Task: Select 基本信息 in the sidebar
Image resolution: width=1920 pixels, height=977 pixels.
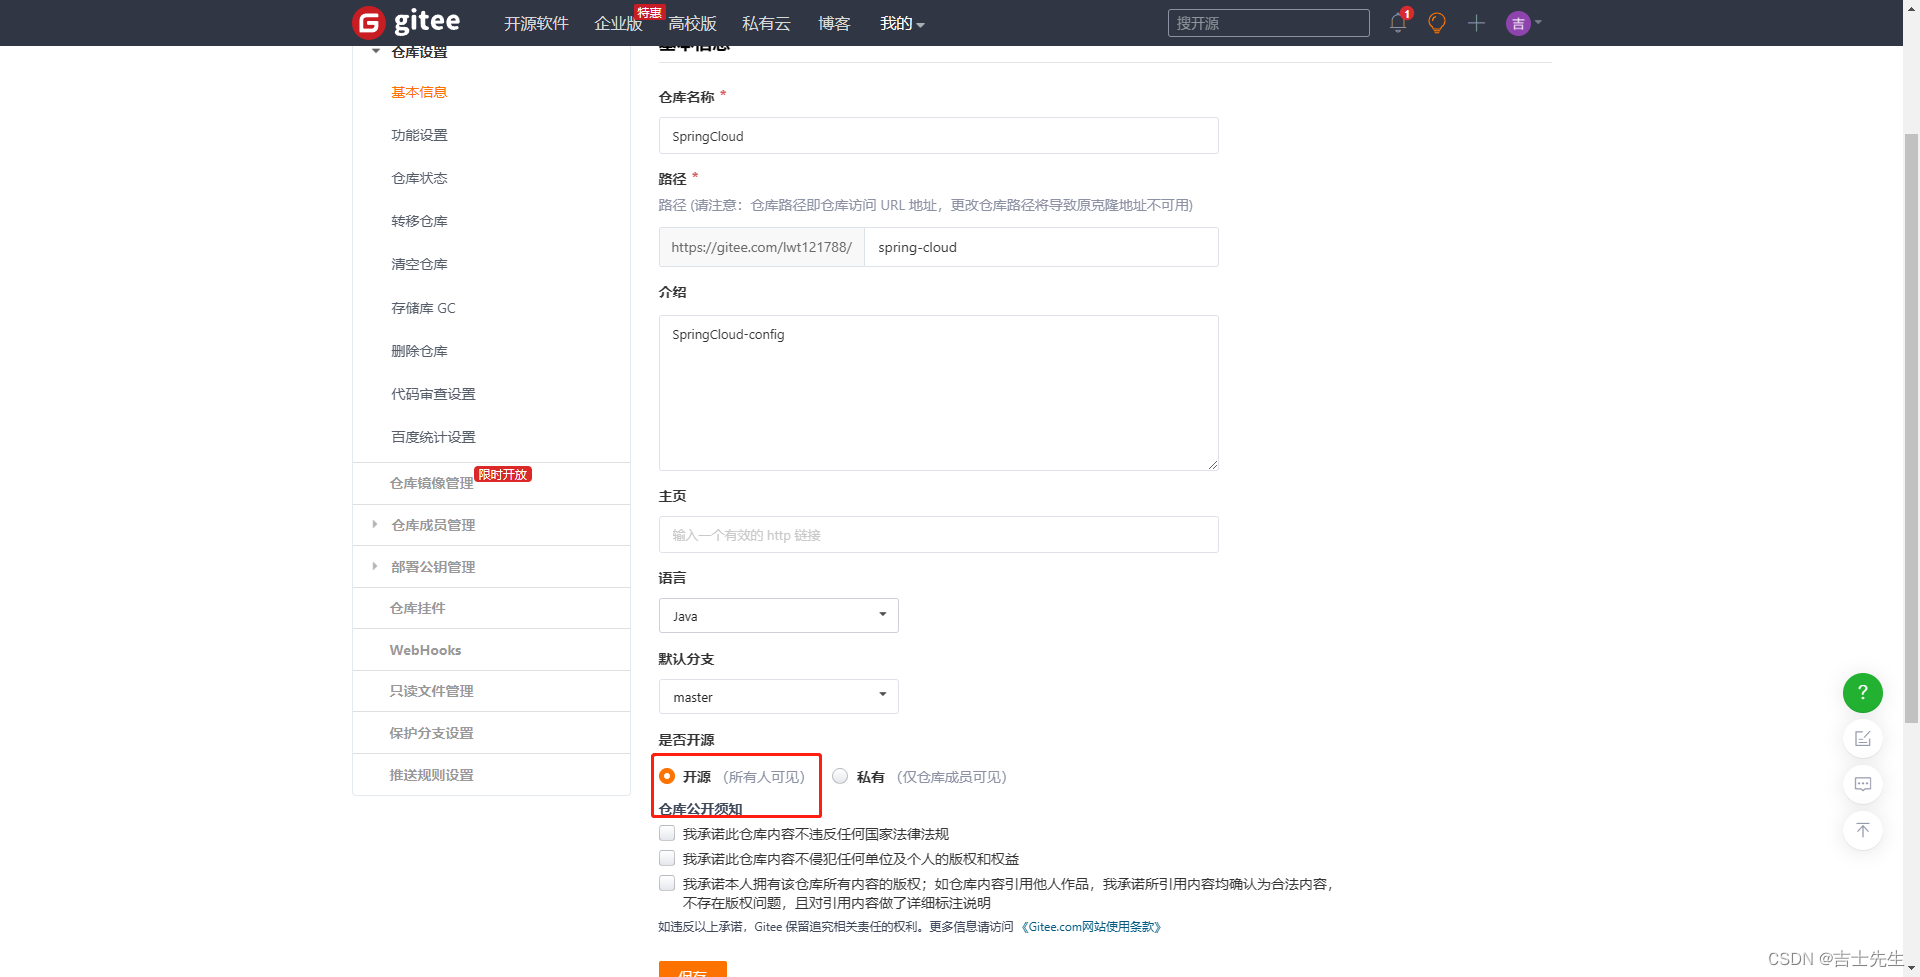Action: pyautogui.click(x=419, y=92)
